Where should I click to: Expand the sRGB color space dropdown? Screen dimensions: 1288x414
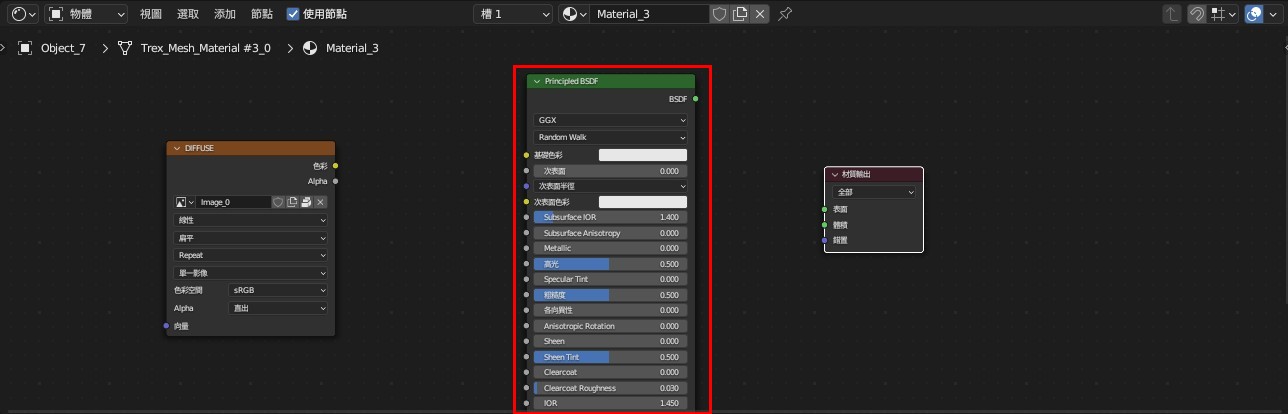click(278, 290)
